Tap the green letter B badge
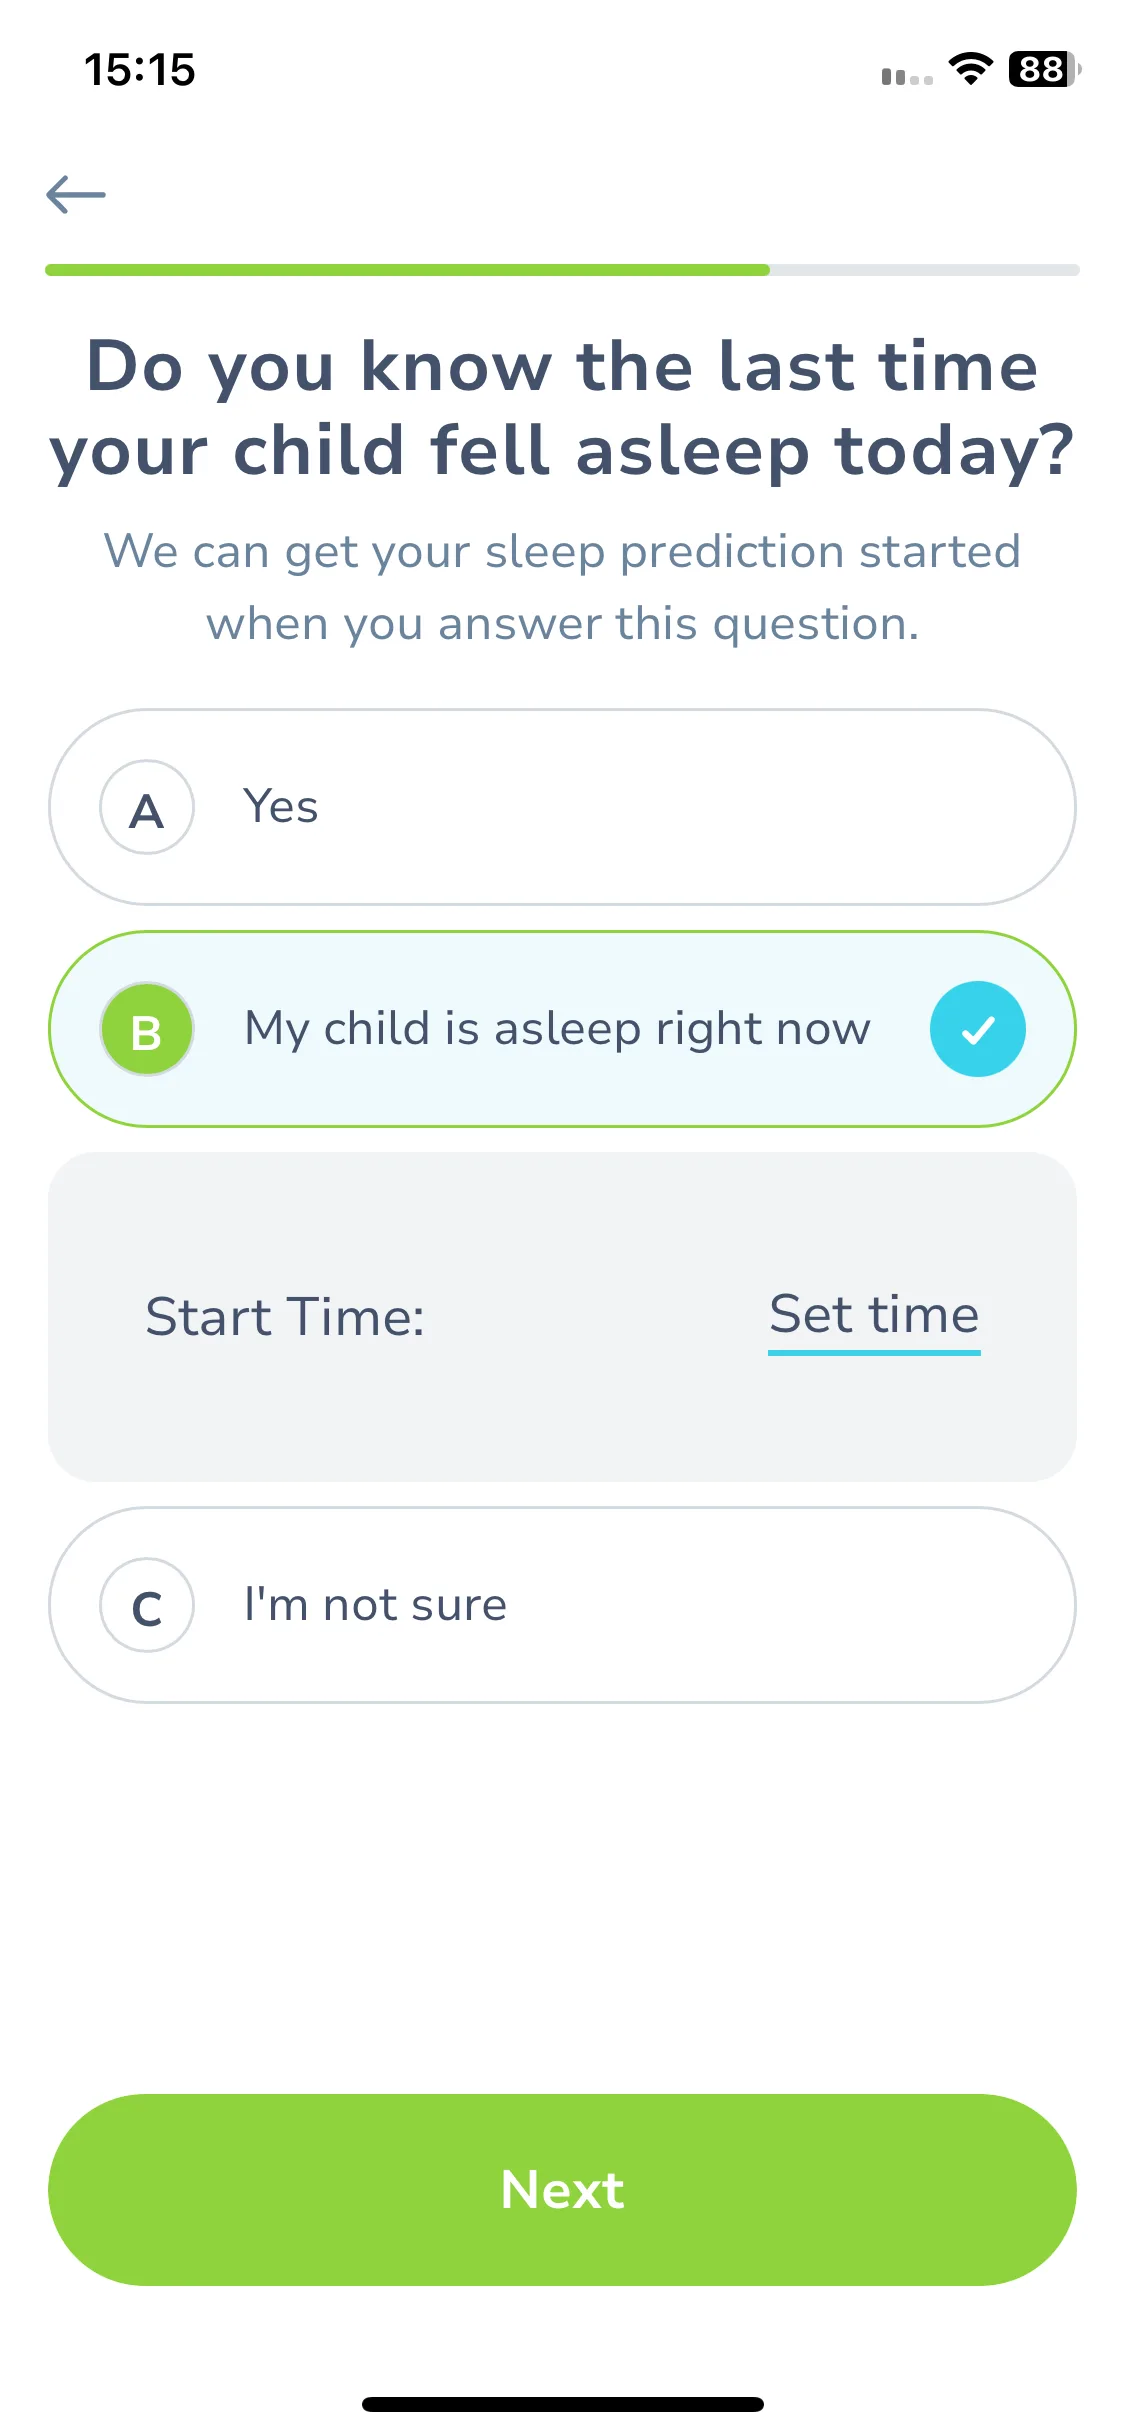 click(x=147, y=1029)
